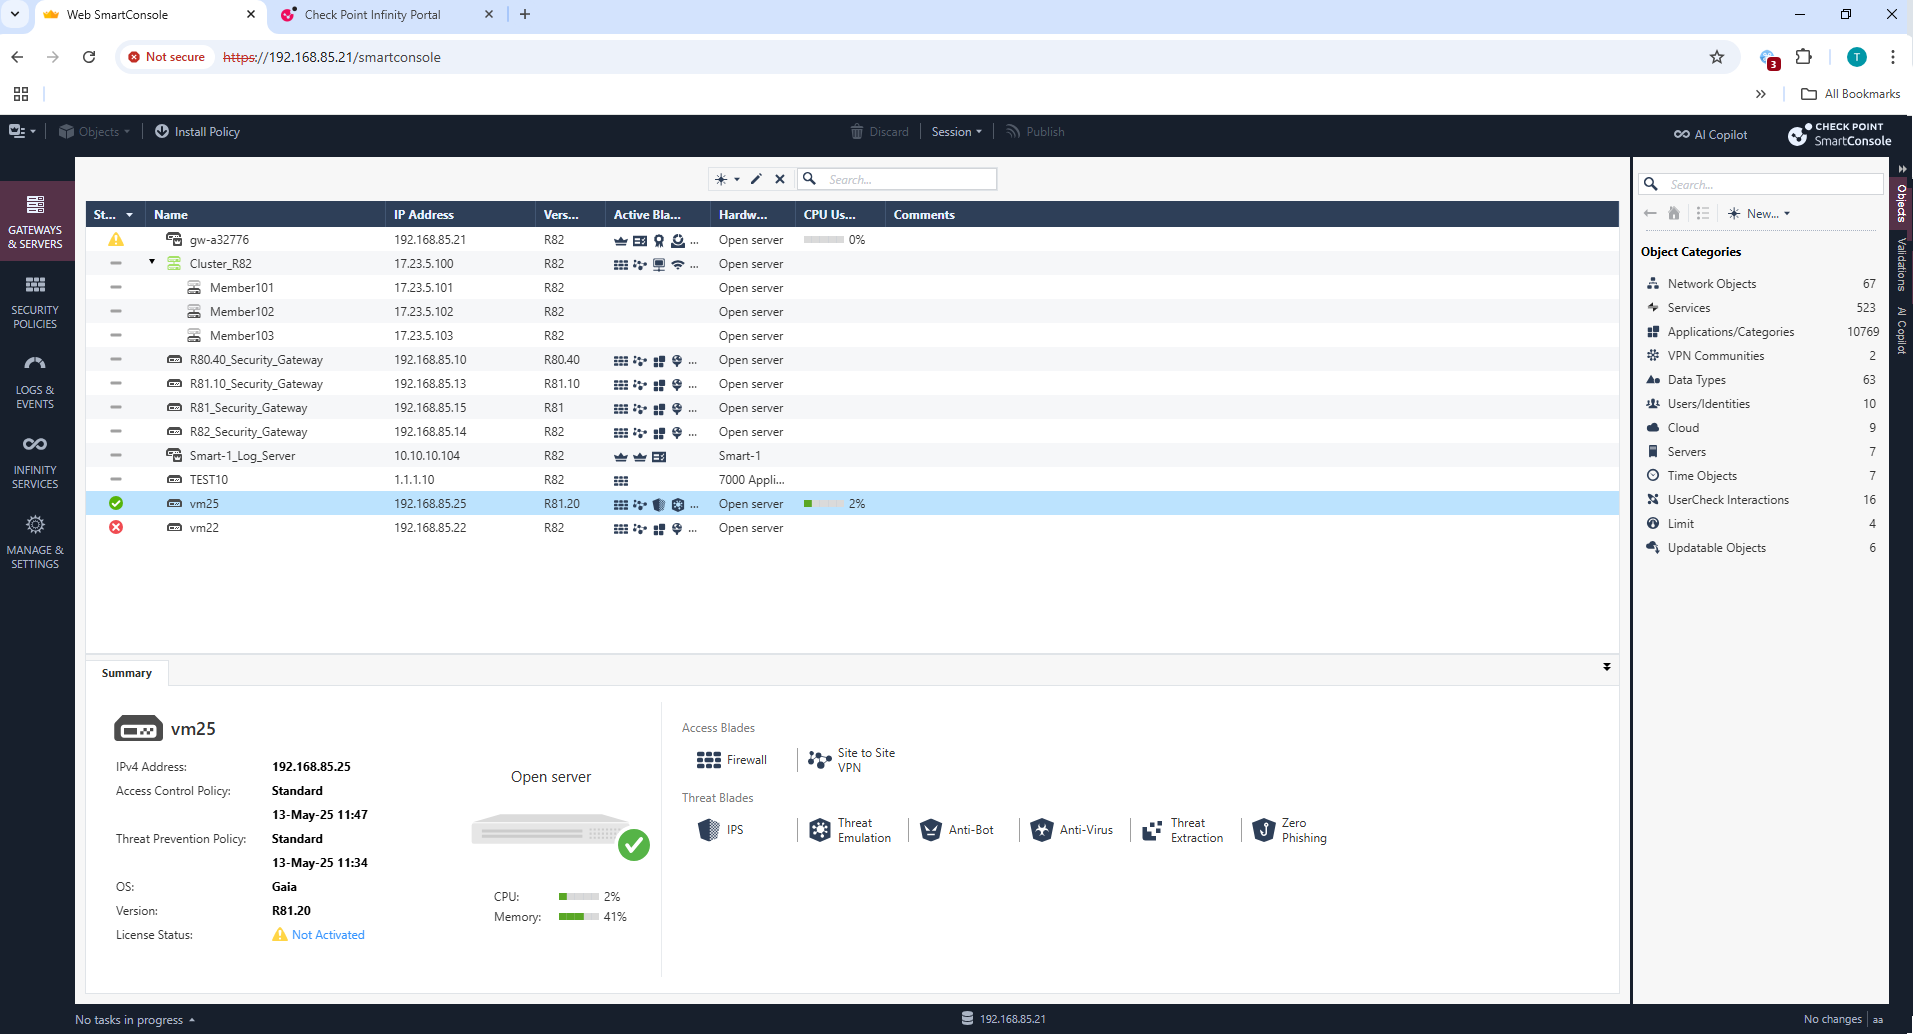Open the Session dropdown
1913x1034 pixels.
[x=954, y=131]
